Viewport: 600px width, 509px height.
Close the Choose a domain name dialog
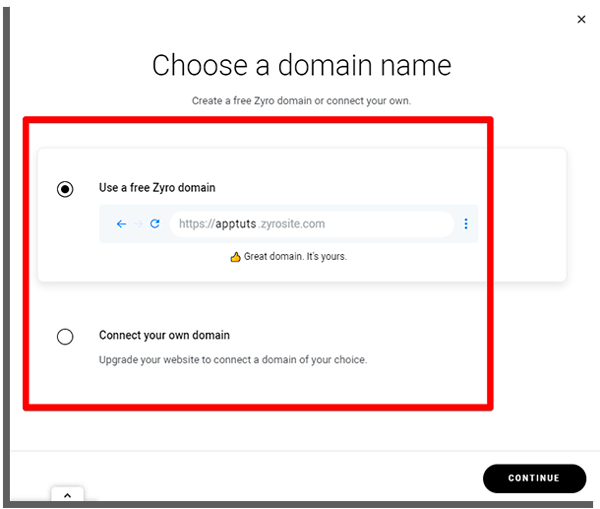click(x=581, y=19)
